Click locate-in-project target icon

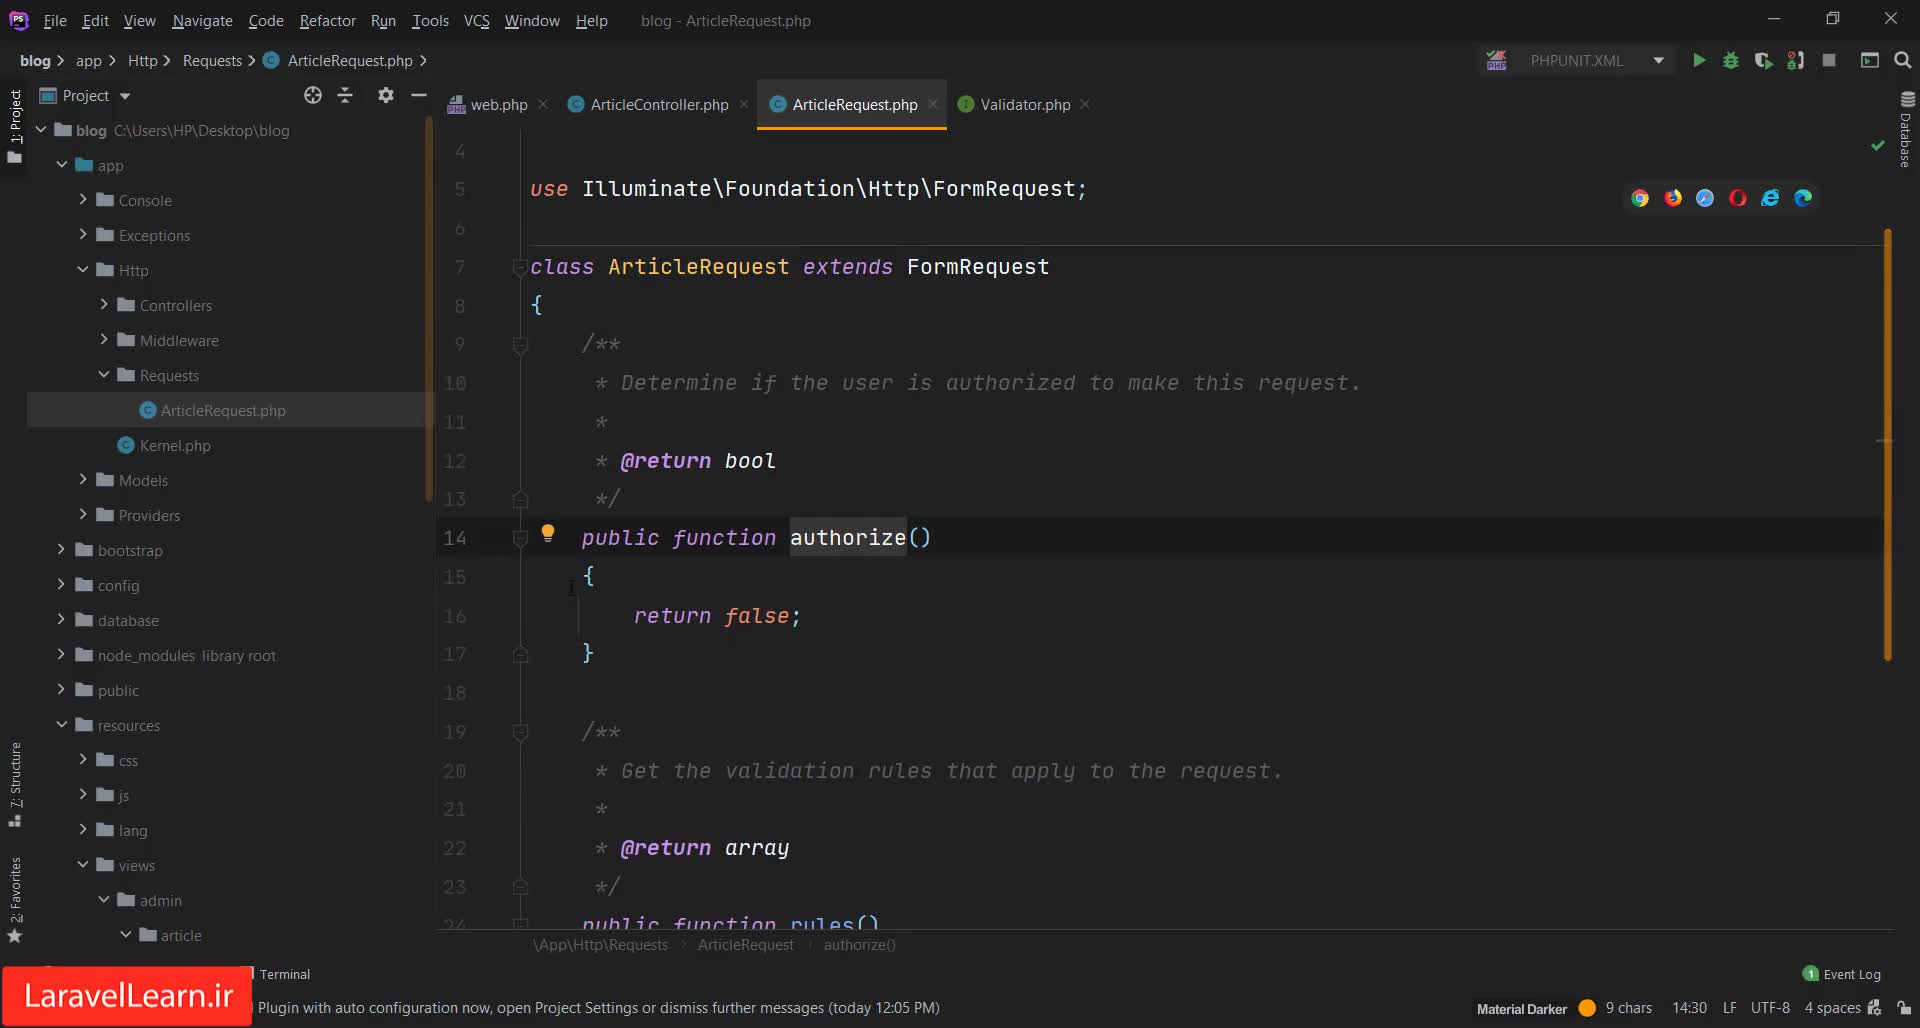[313, 95]
